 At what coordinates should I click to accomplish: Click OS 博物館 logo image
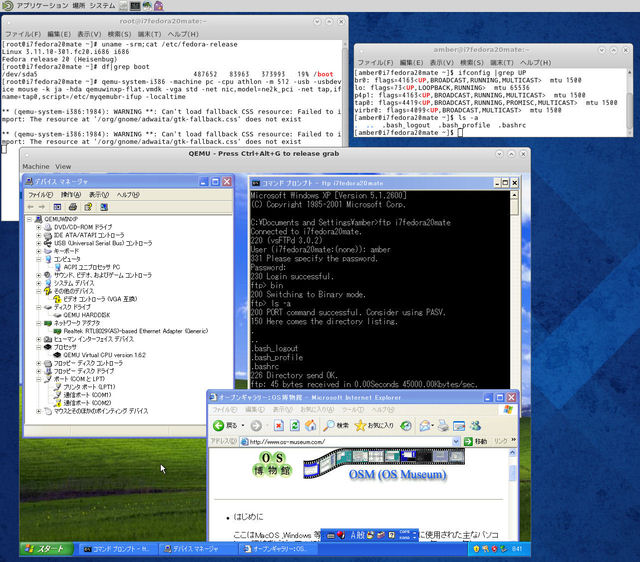[272, 464]
